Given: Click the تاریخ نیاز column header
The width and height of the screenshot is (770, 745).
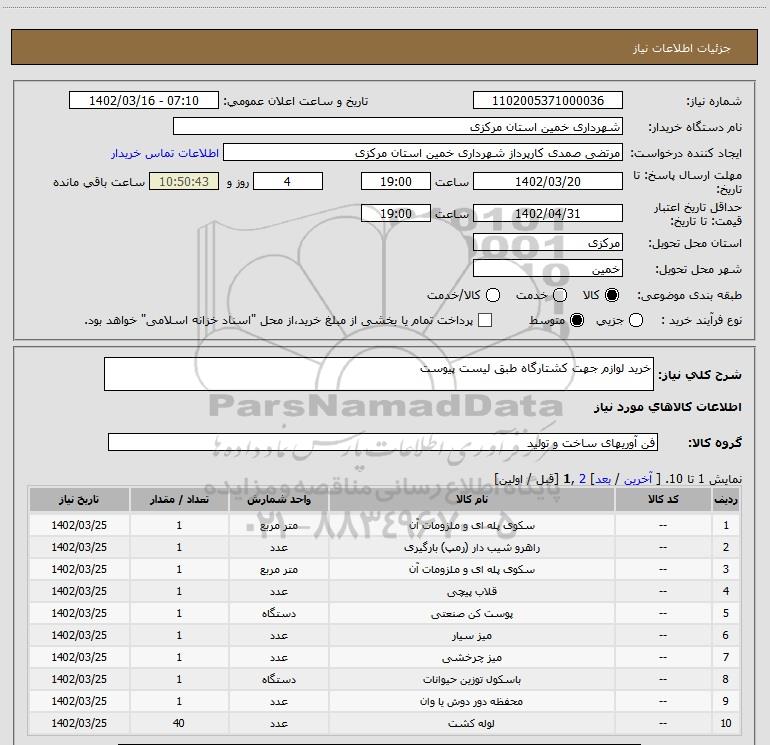Looking at the screenshot, I should [x=79, y=499].
